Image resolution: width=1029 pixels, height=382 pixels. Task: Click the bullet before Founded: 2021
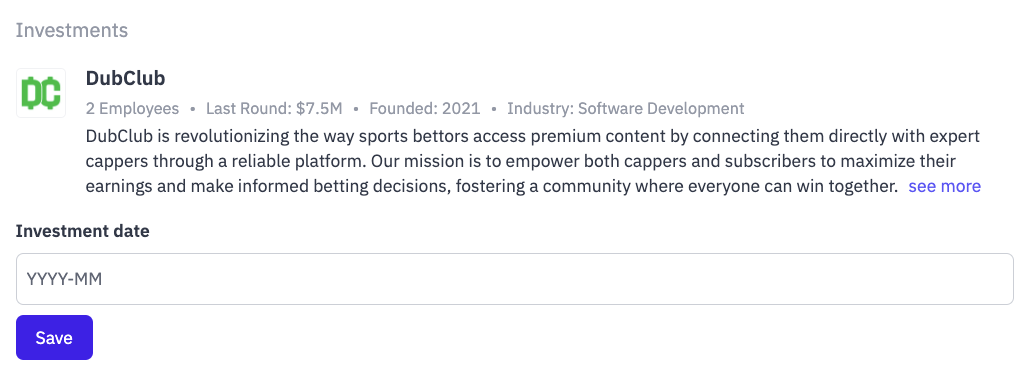356,108
